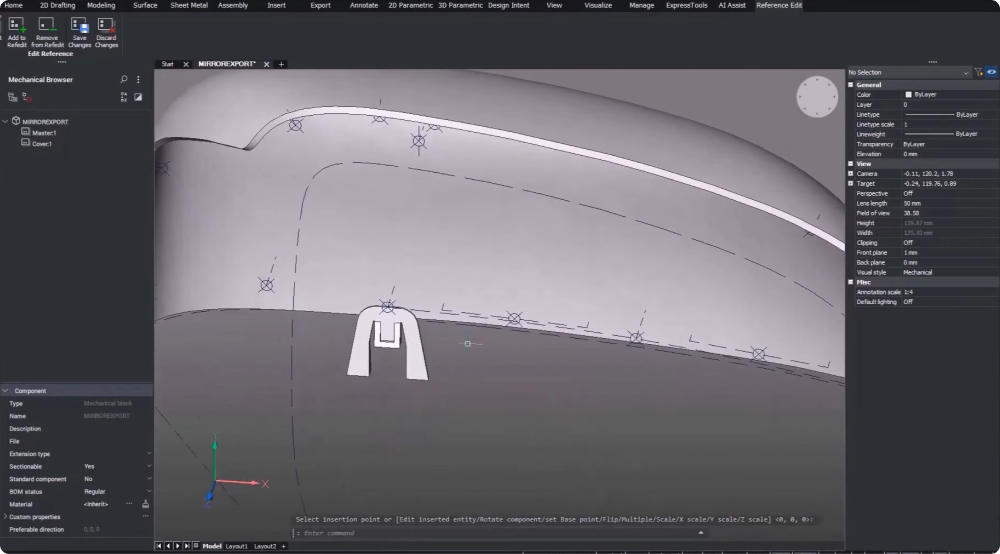The height and width of the screenshot is (554, 1000).
Task: Collapse the General properties group
Action: 851,85
